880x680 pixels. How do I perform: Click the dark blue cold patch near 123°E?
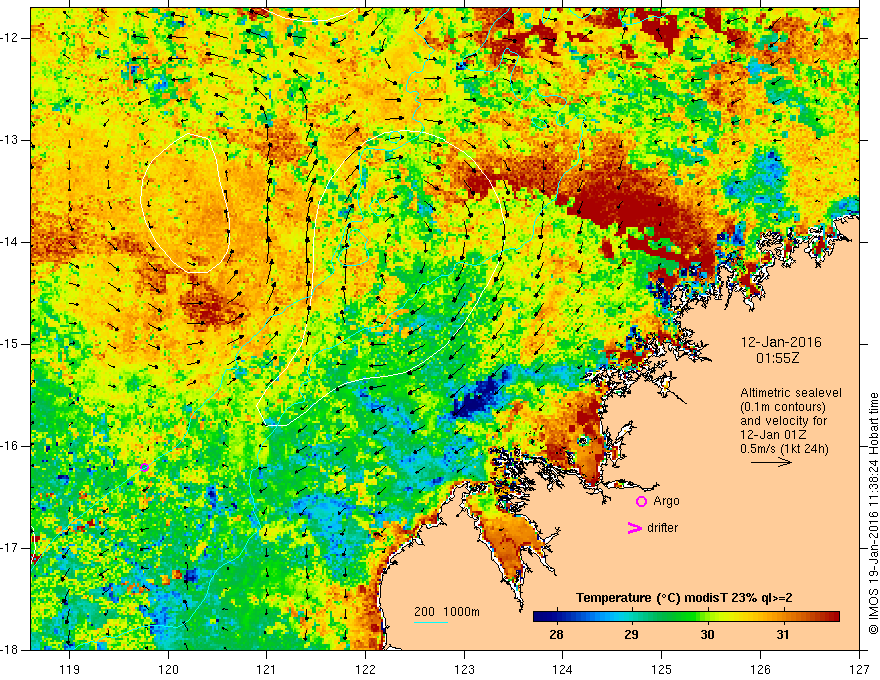[x=475, y=396]
